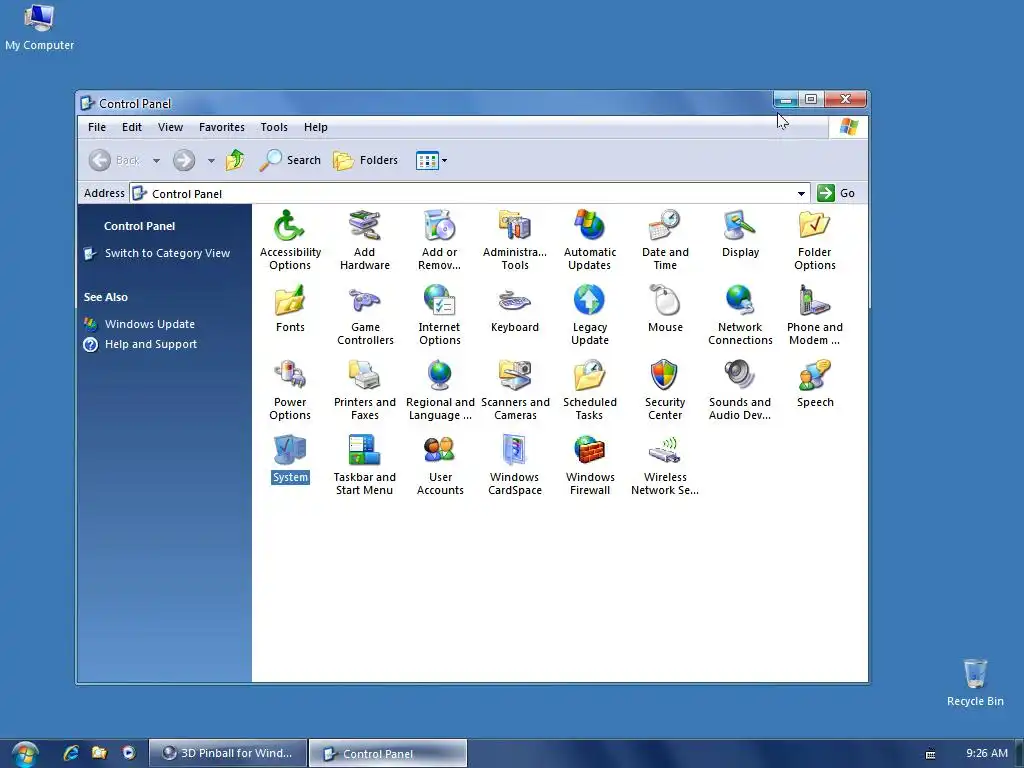Switch to 3D Pinball taskbar button
The height and width of the screenshot is (768, 1024).
point(228,753)
